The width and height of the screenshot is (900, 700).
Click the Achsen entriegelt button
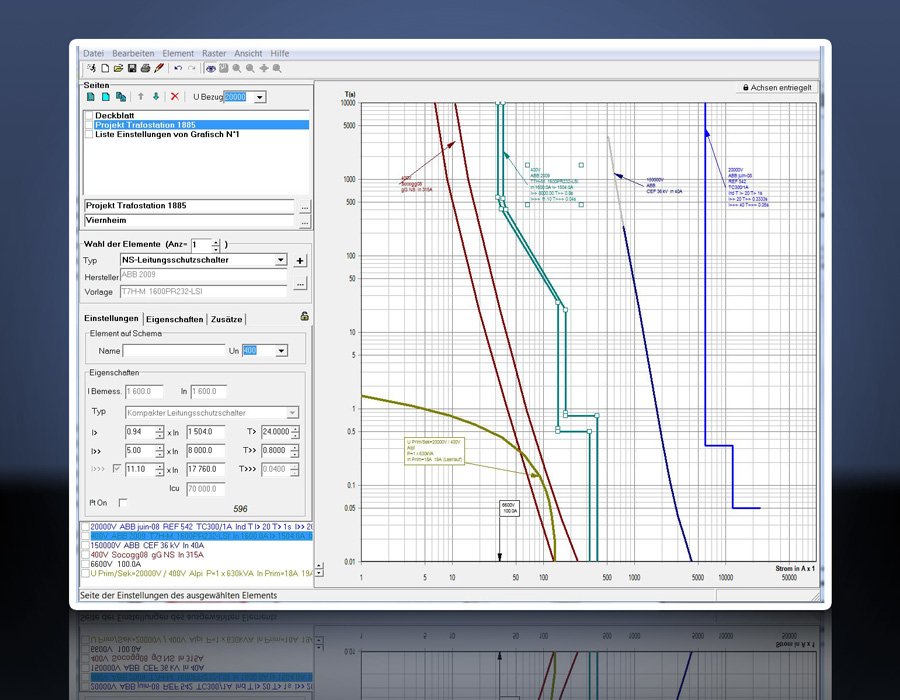[776, 88]
